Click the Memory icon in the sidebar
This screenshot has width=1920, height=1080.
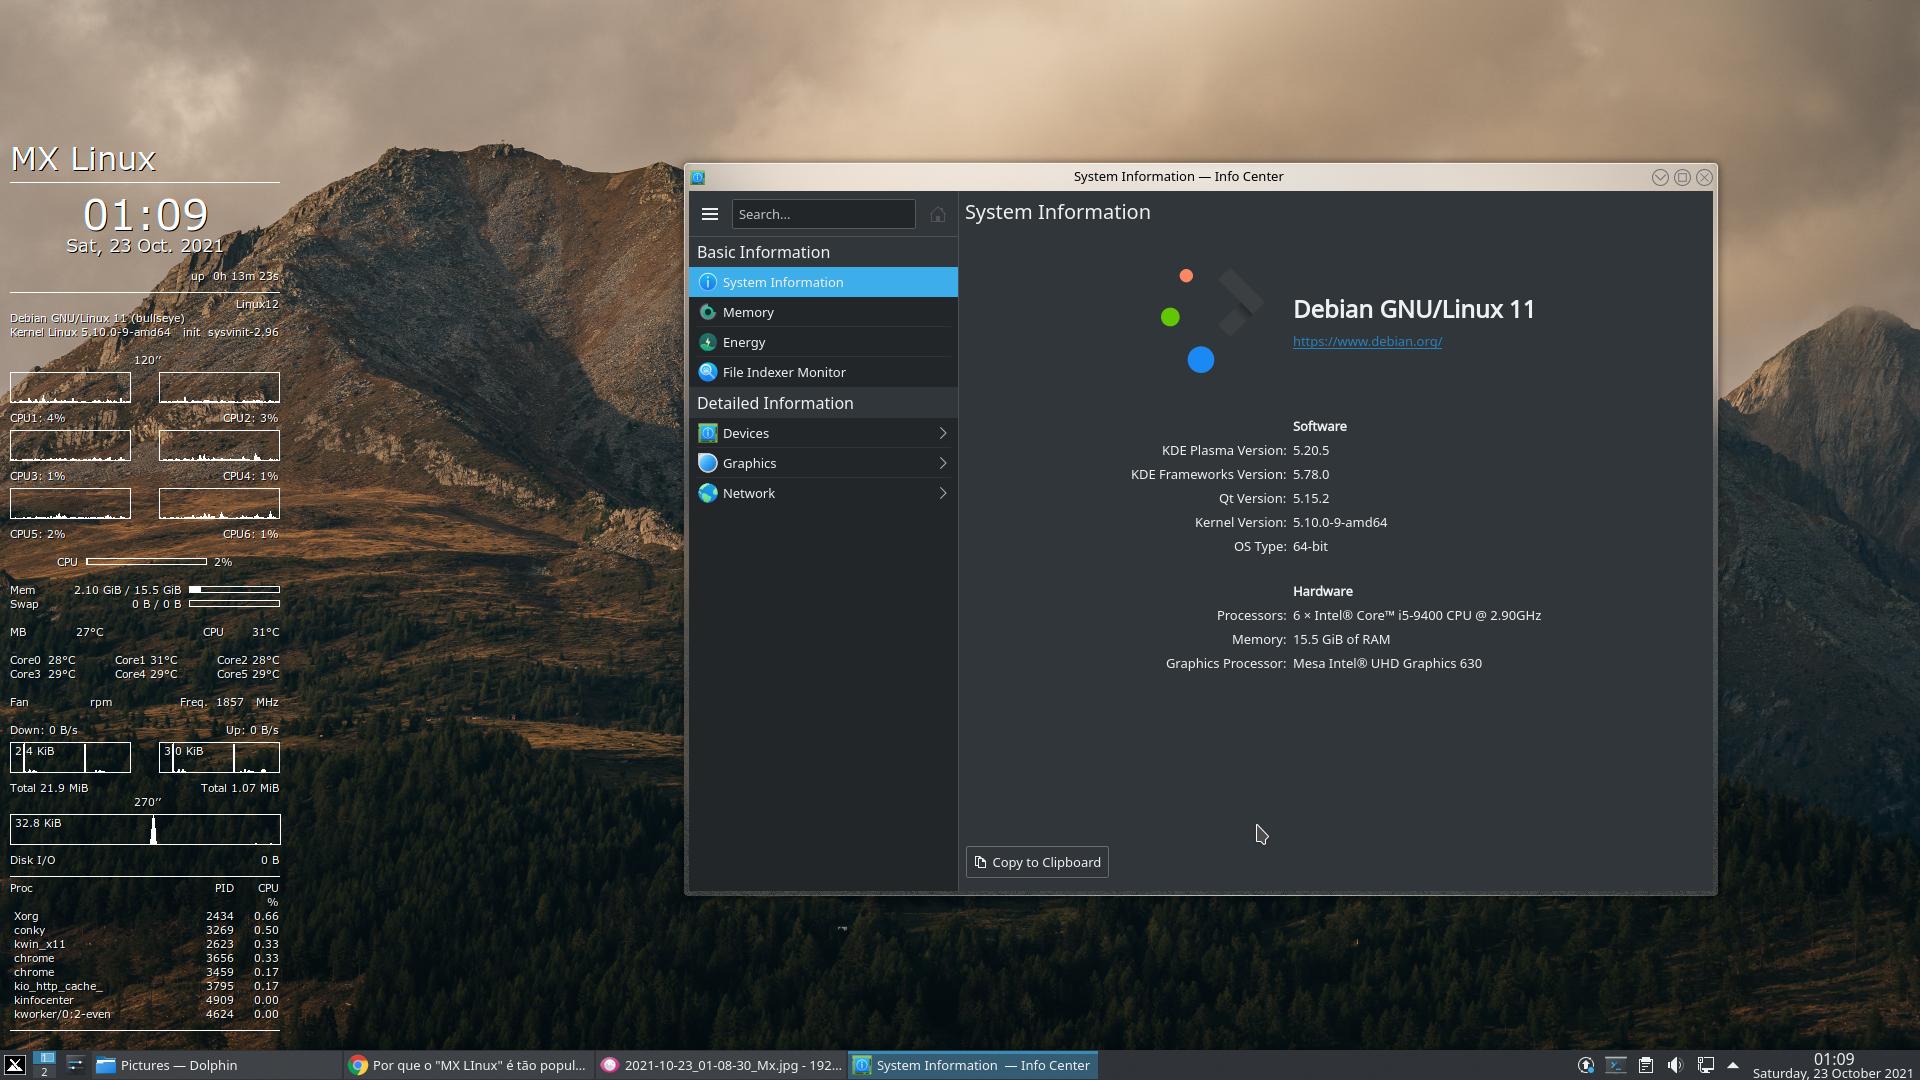click(x=707, y=312)
